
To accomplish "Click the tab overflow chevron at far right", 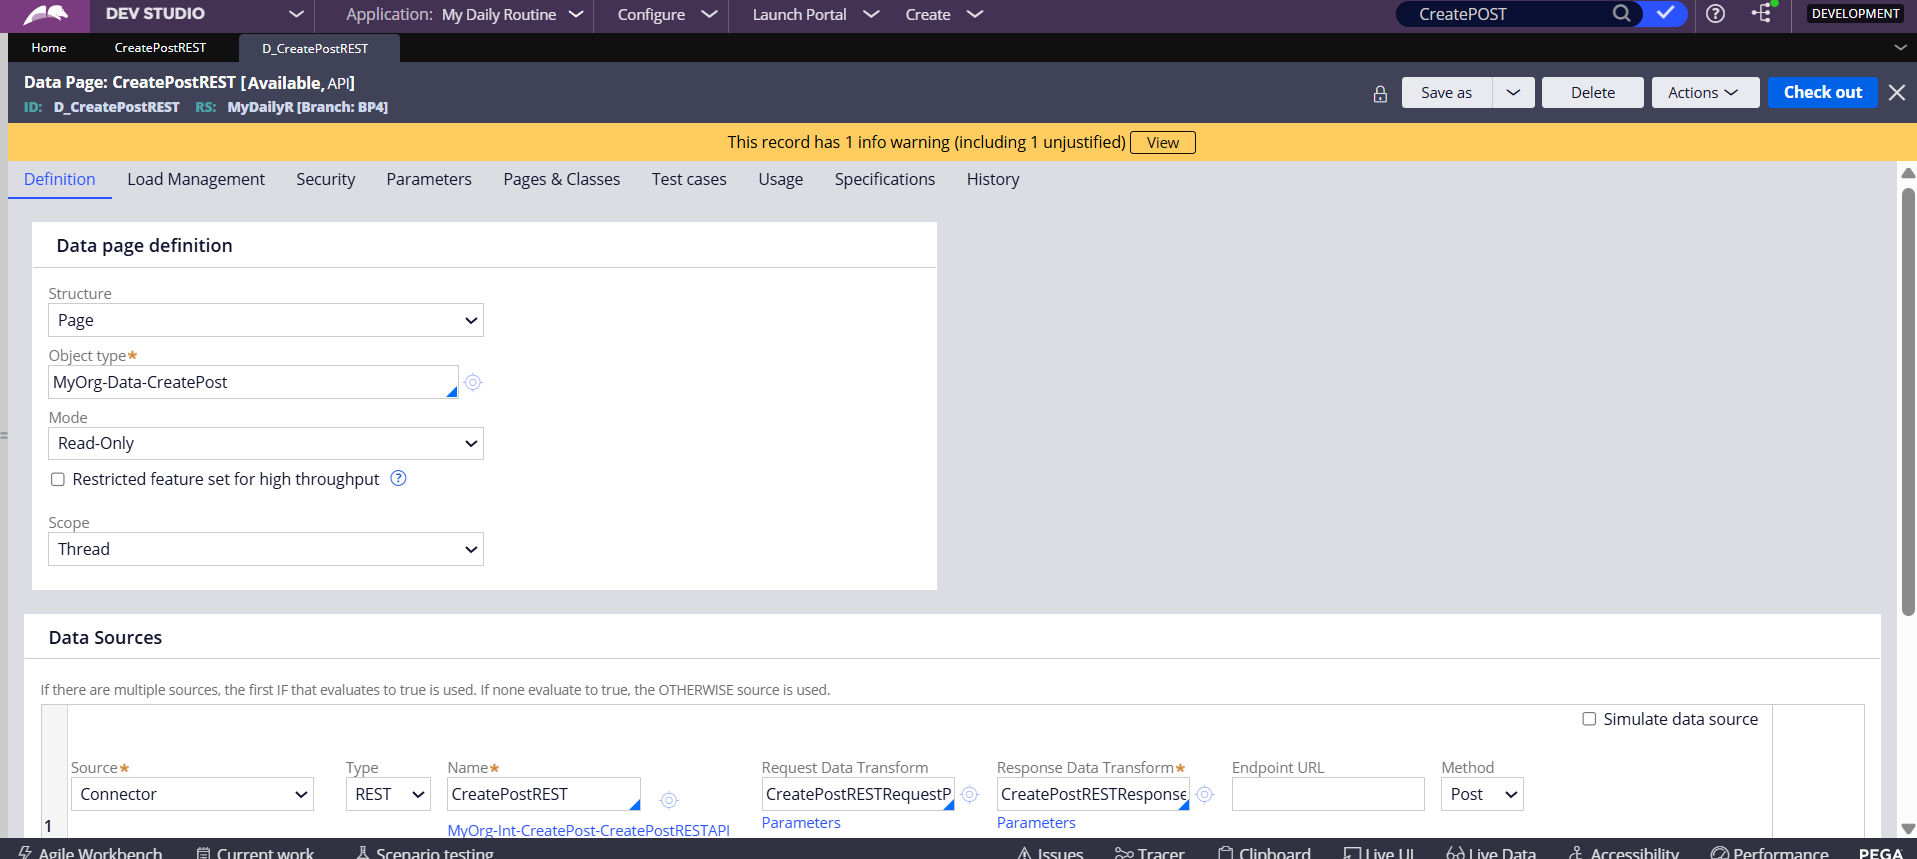I will [1900, 47].
